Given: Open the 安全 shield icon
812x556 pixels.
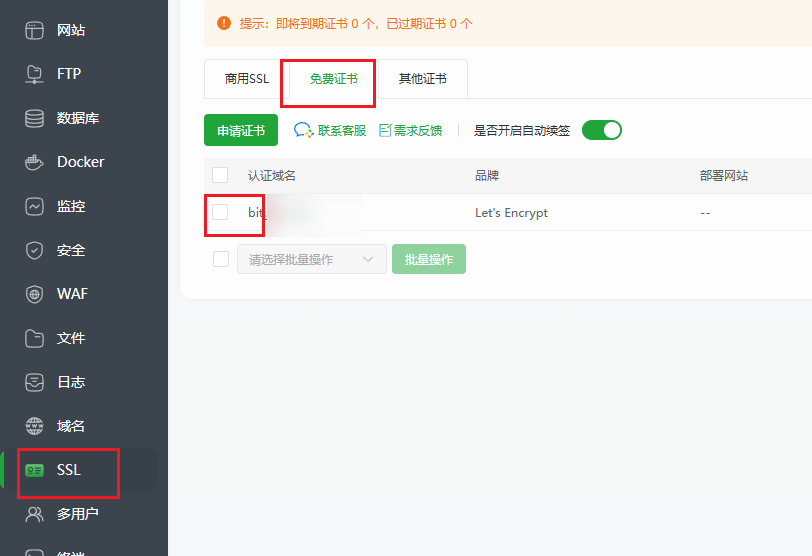Looking at the screenshot, I should (x=34, y=250).
